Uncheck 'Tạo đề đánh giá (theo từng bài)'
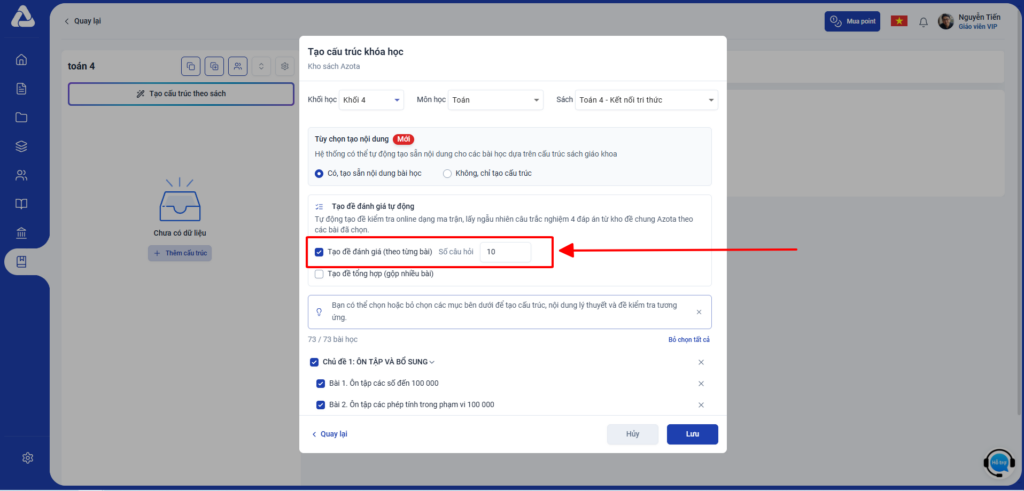The height and width of the screenshot is (491, 1024). [x=319, y=252]
